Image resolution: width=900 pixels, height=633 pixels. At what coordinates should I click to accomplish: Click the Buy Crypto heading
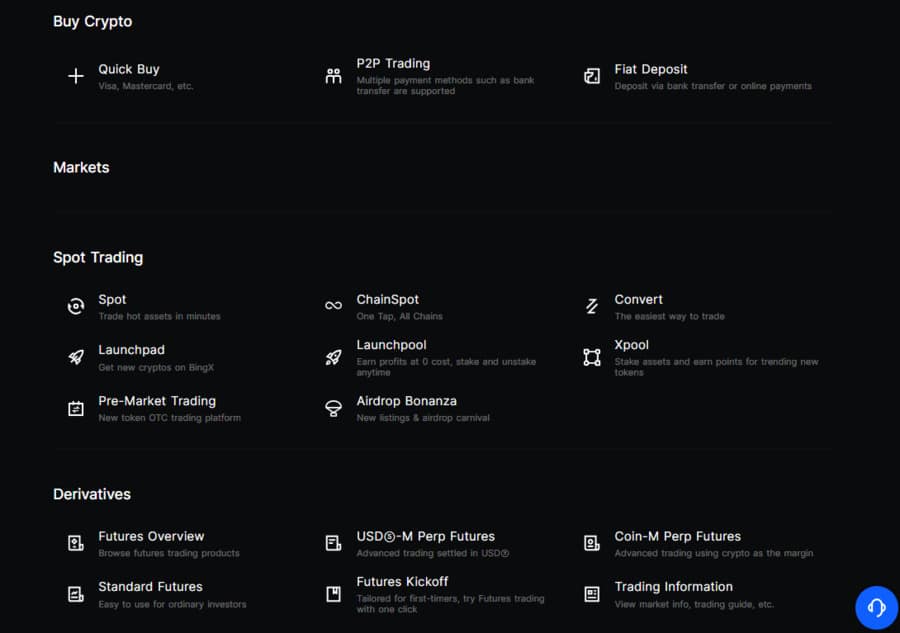(92, 21)
